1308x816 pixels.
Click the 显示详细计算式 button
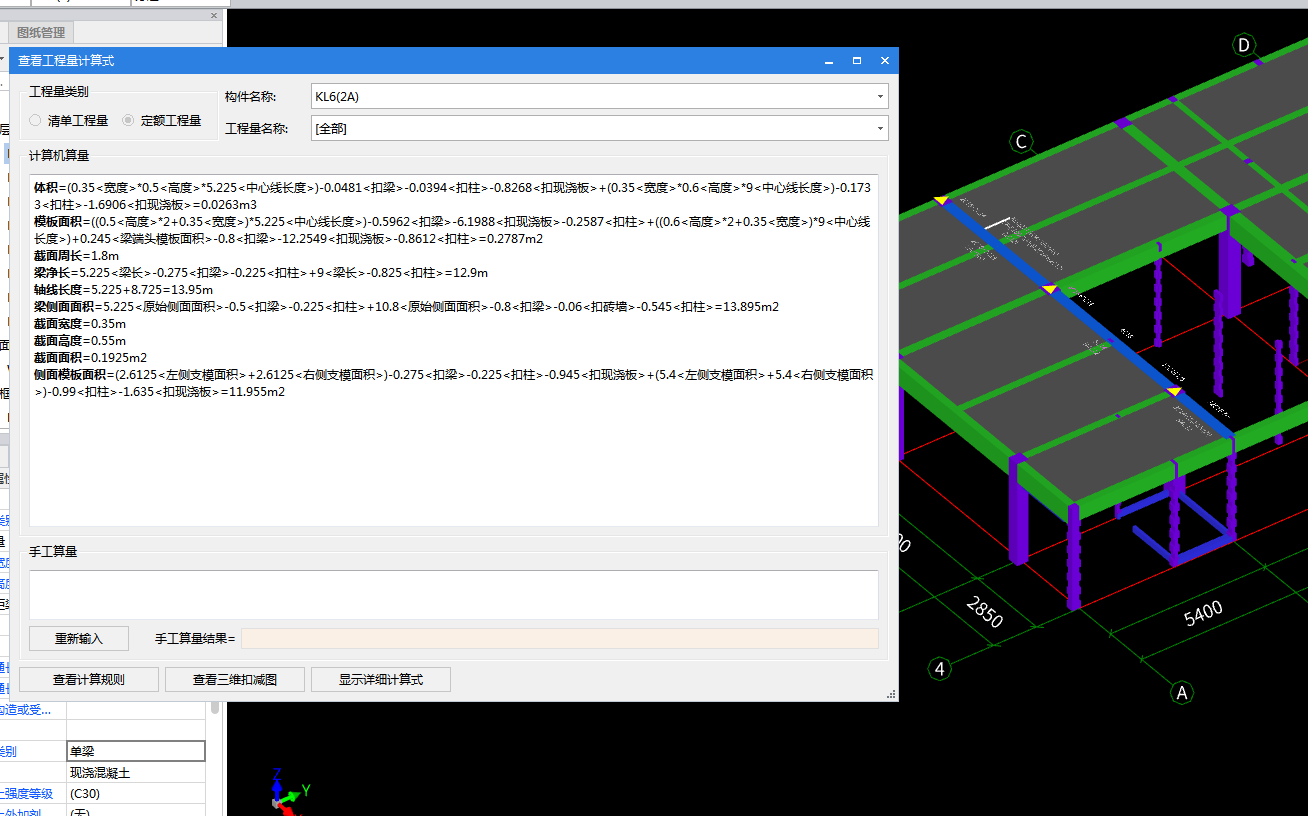pos(381,680)
